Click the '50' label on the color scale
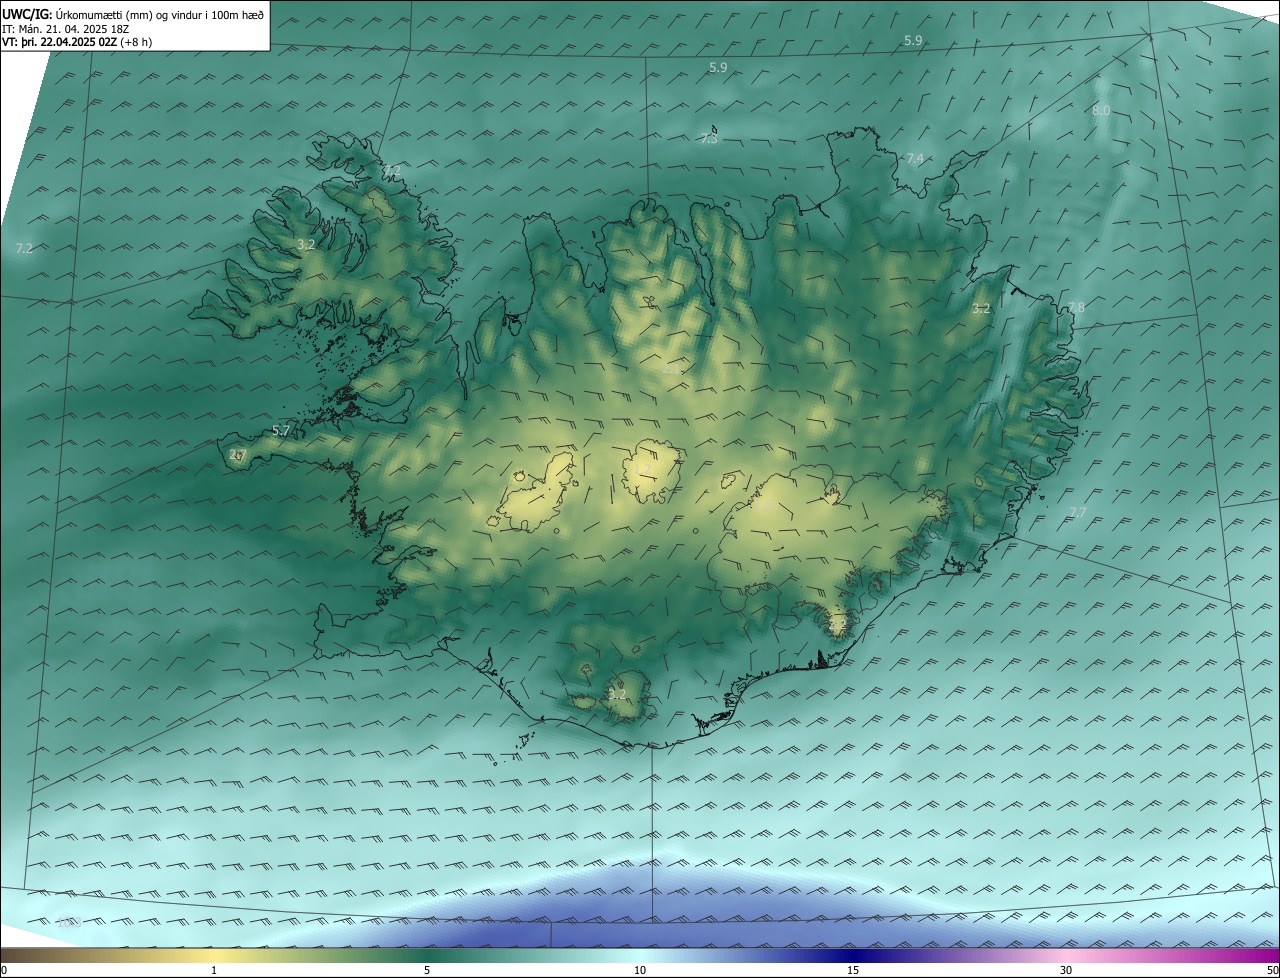1280x978 pixels. pos(1272,970)
